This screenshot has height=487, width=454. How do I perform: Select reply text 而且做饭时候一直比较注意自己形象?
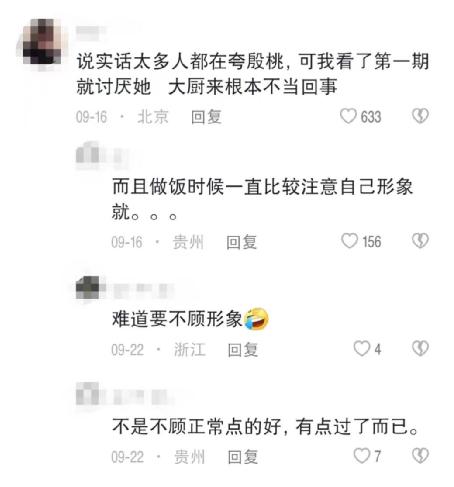pyautogui.click(x=262, y=186)
